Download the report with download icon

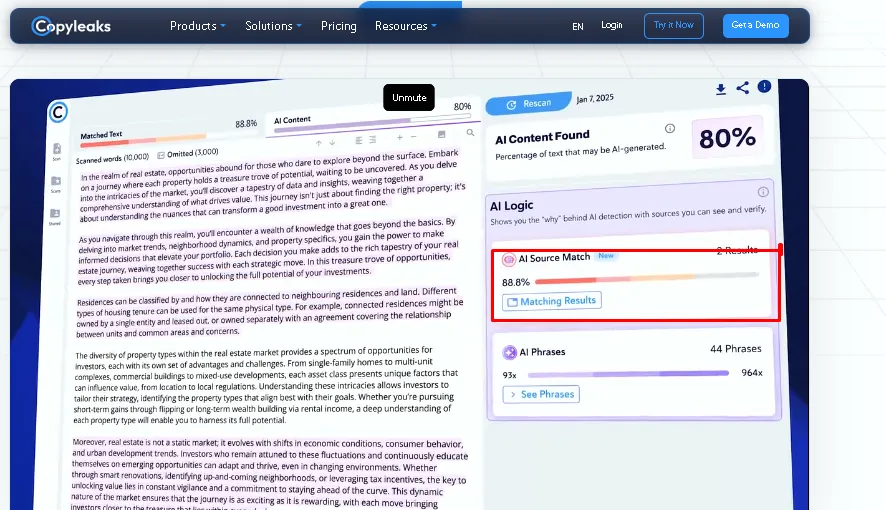point(720,89)
